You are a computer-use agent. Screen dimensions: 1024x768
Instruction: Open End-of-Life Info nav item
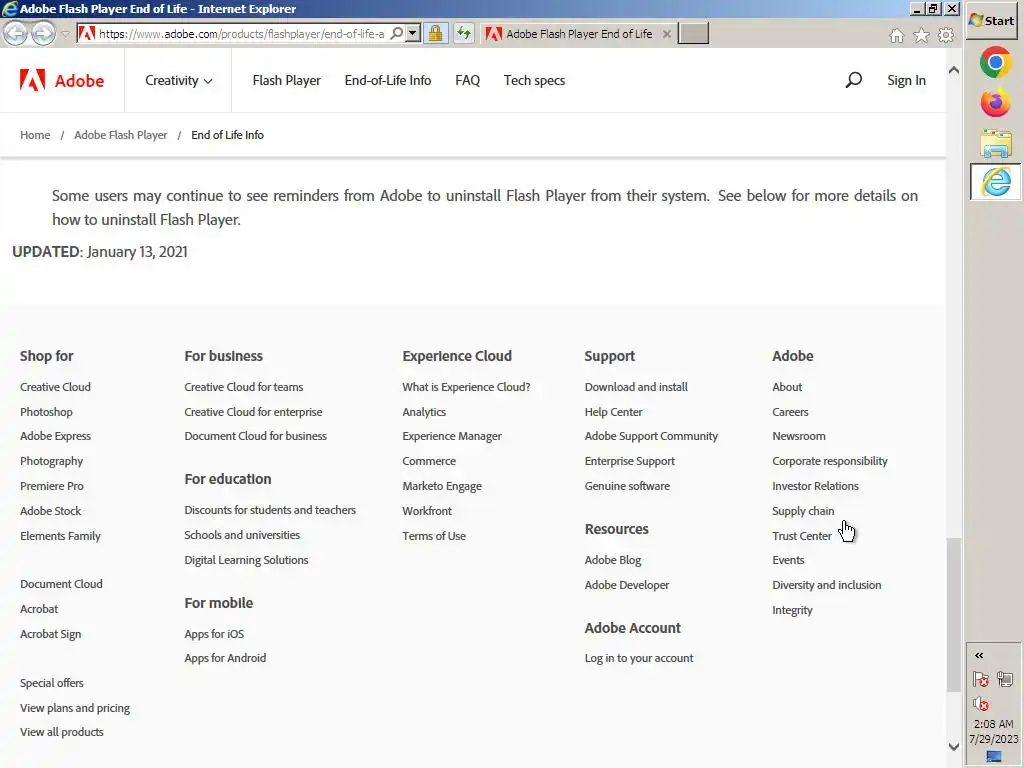pos(388,80)
